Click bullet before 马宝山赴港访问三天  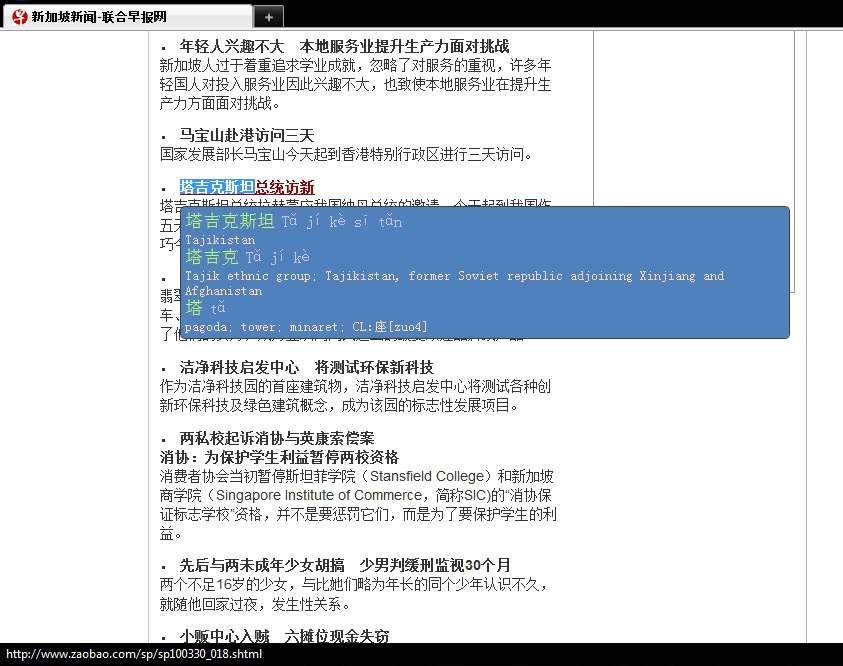pos(163,136)
